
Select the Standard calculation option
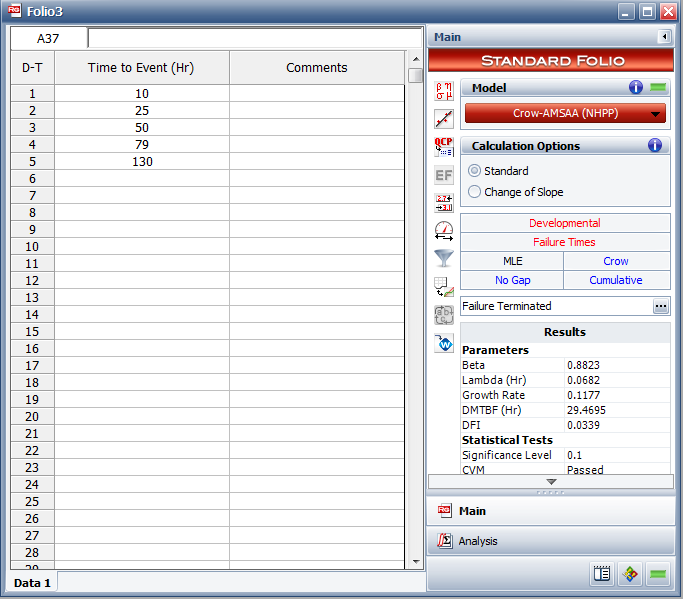pyautogui.click(x=475, y=171)
